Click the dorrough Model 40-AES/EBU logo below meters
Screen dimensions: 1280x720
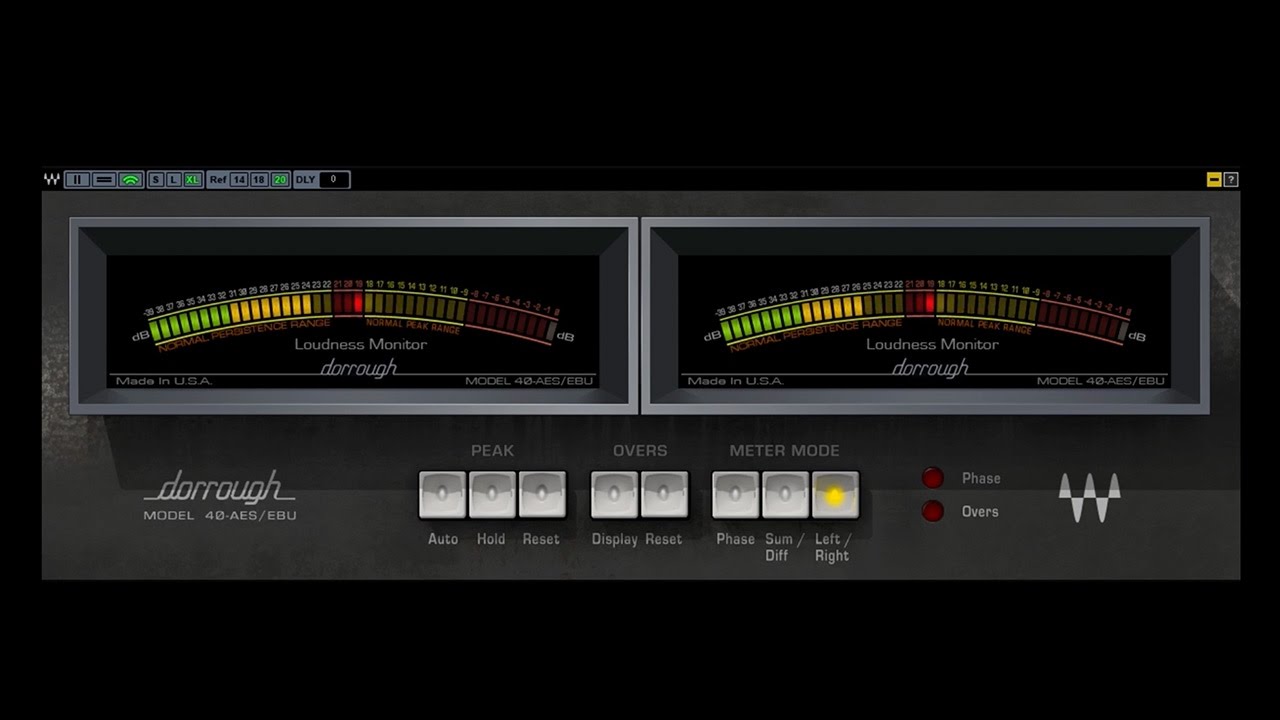tap(220, 496)
